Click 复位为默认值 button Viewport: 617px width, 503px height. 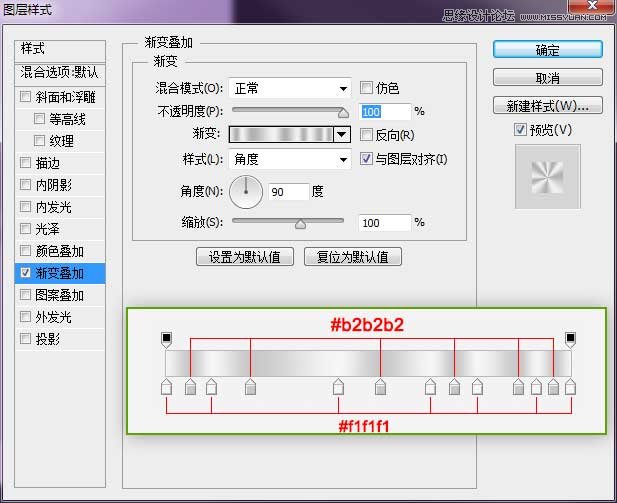[353, 257]
